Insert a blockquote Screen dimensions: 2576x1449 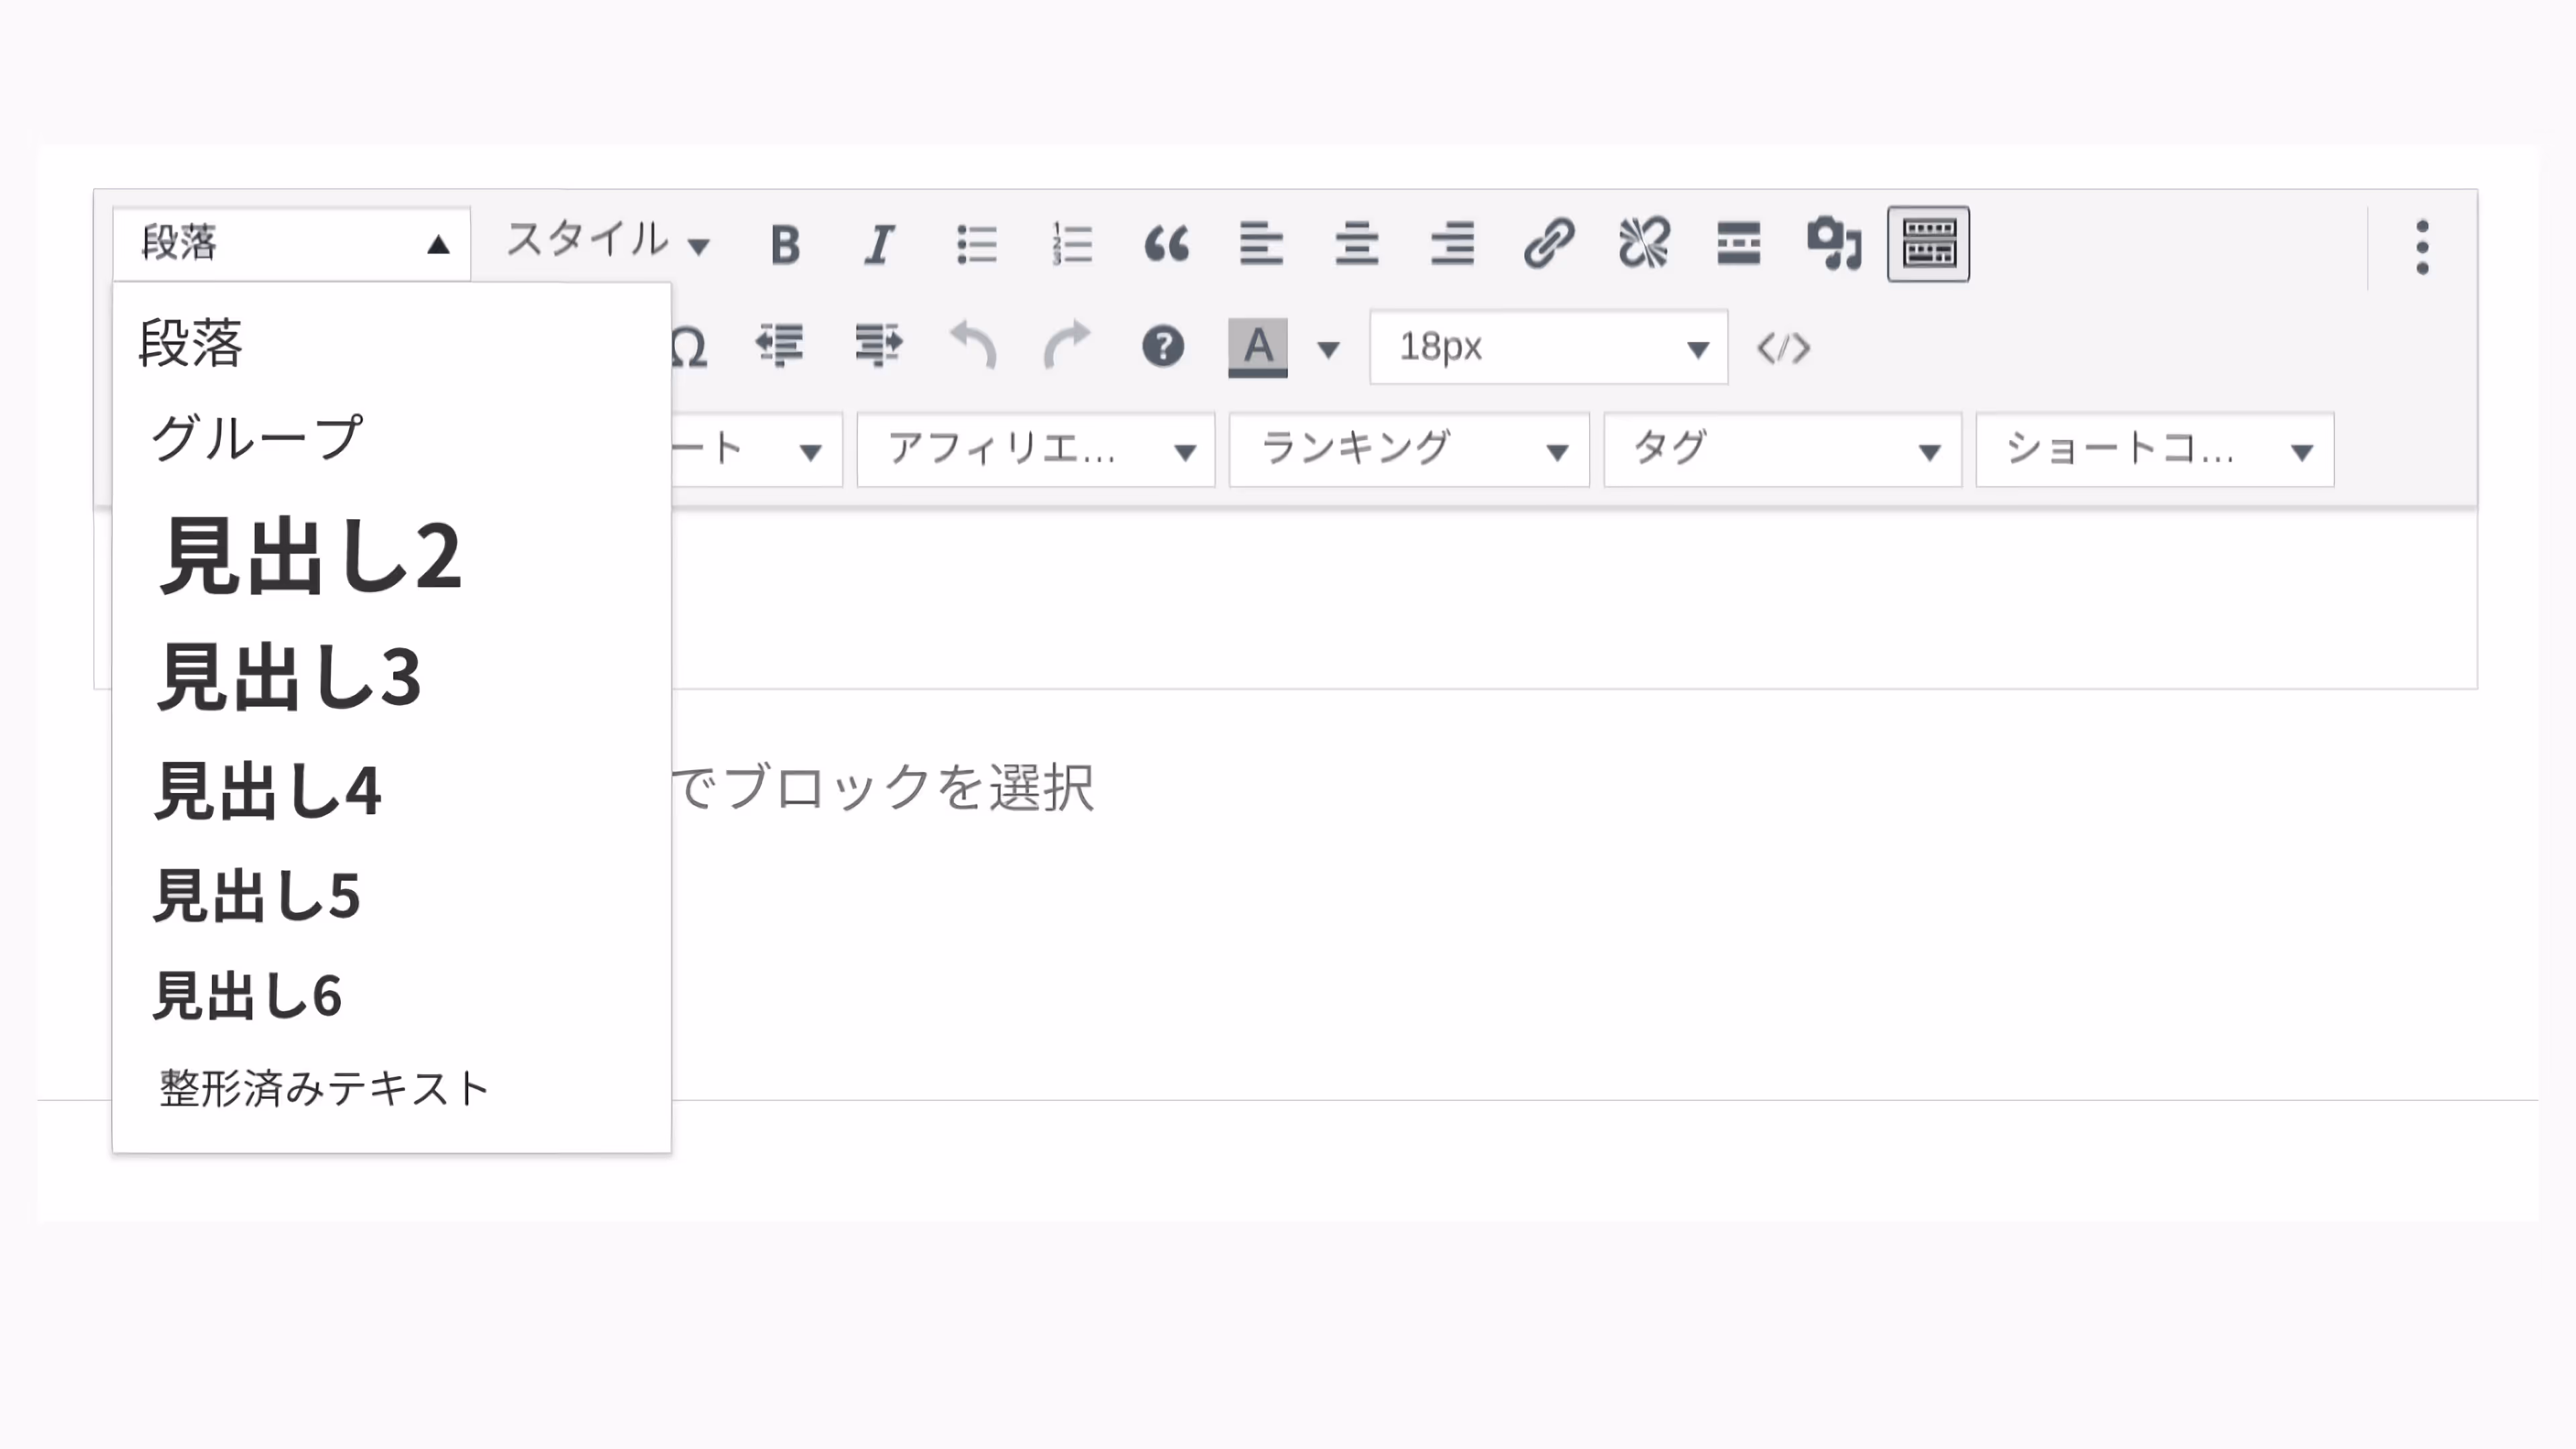(x=1166, y=244)
